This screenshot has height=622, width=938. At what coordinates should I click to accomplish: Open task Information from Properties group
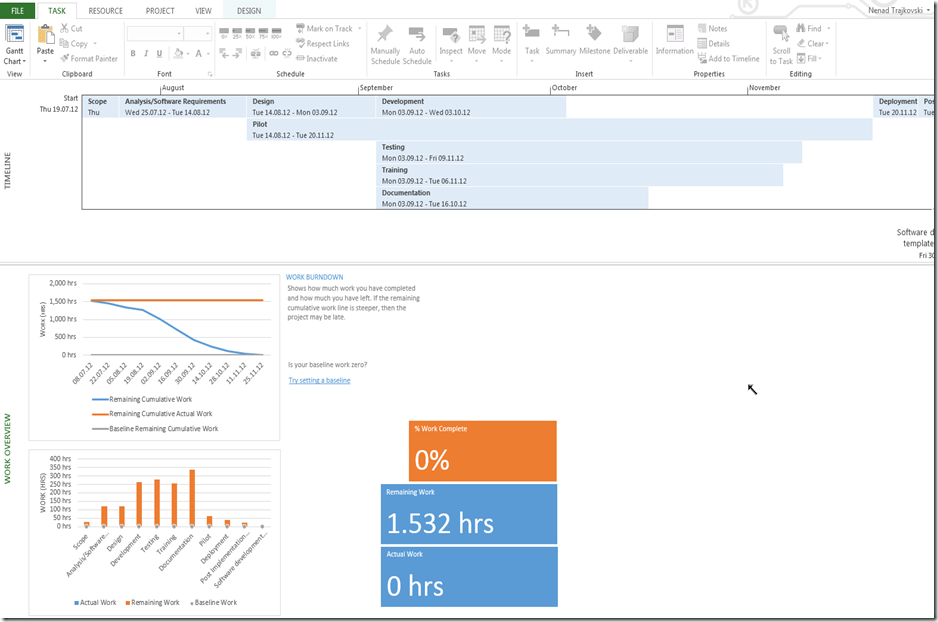tap(674, 36)
